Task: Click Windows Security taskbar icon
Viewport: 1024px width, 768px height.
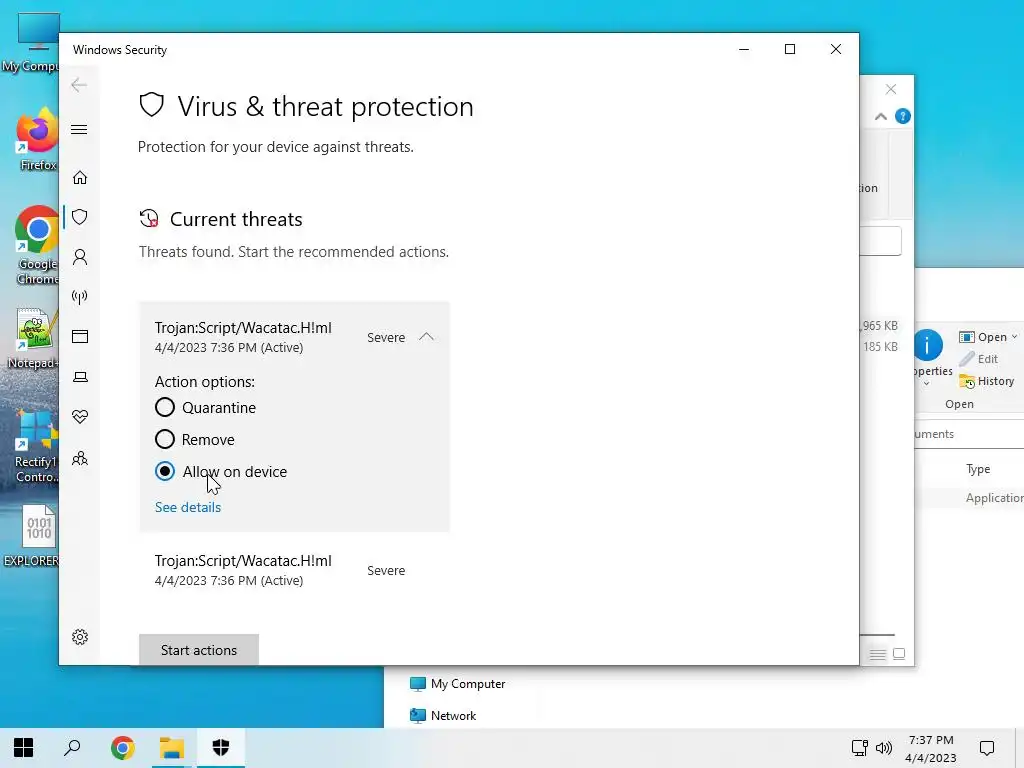Action: (221, 748)
